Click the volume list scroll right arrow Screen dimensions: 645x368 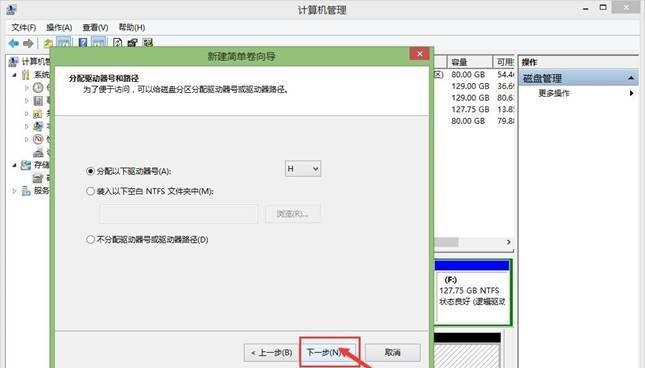coord(509,242)
